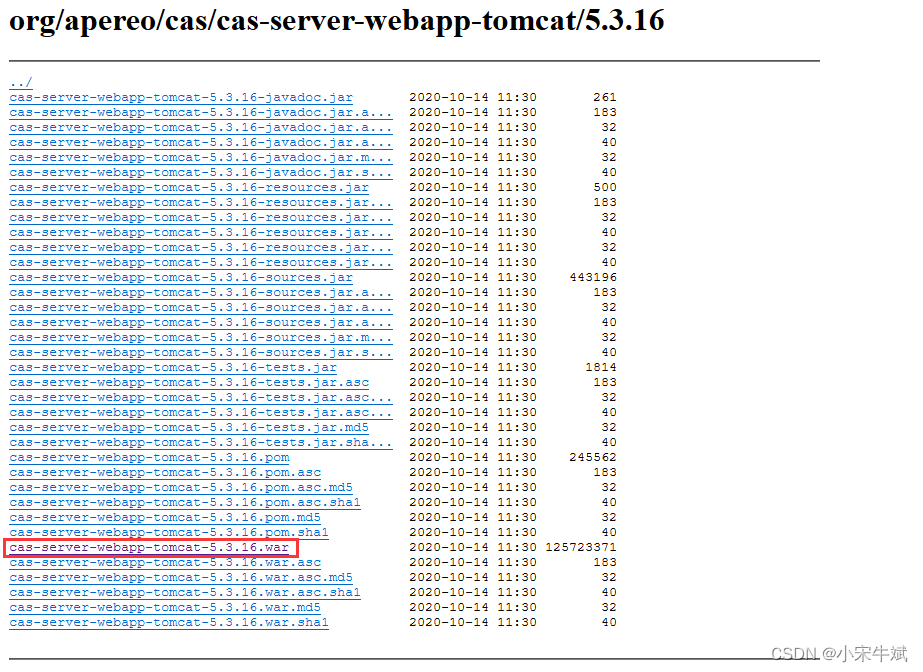Click the file size 500
Viewport: 923px width, 672px height.
click(x=605, y=187)
